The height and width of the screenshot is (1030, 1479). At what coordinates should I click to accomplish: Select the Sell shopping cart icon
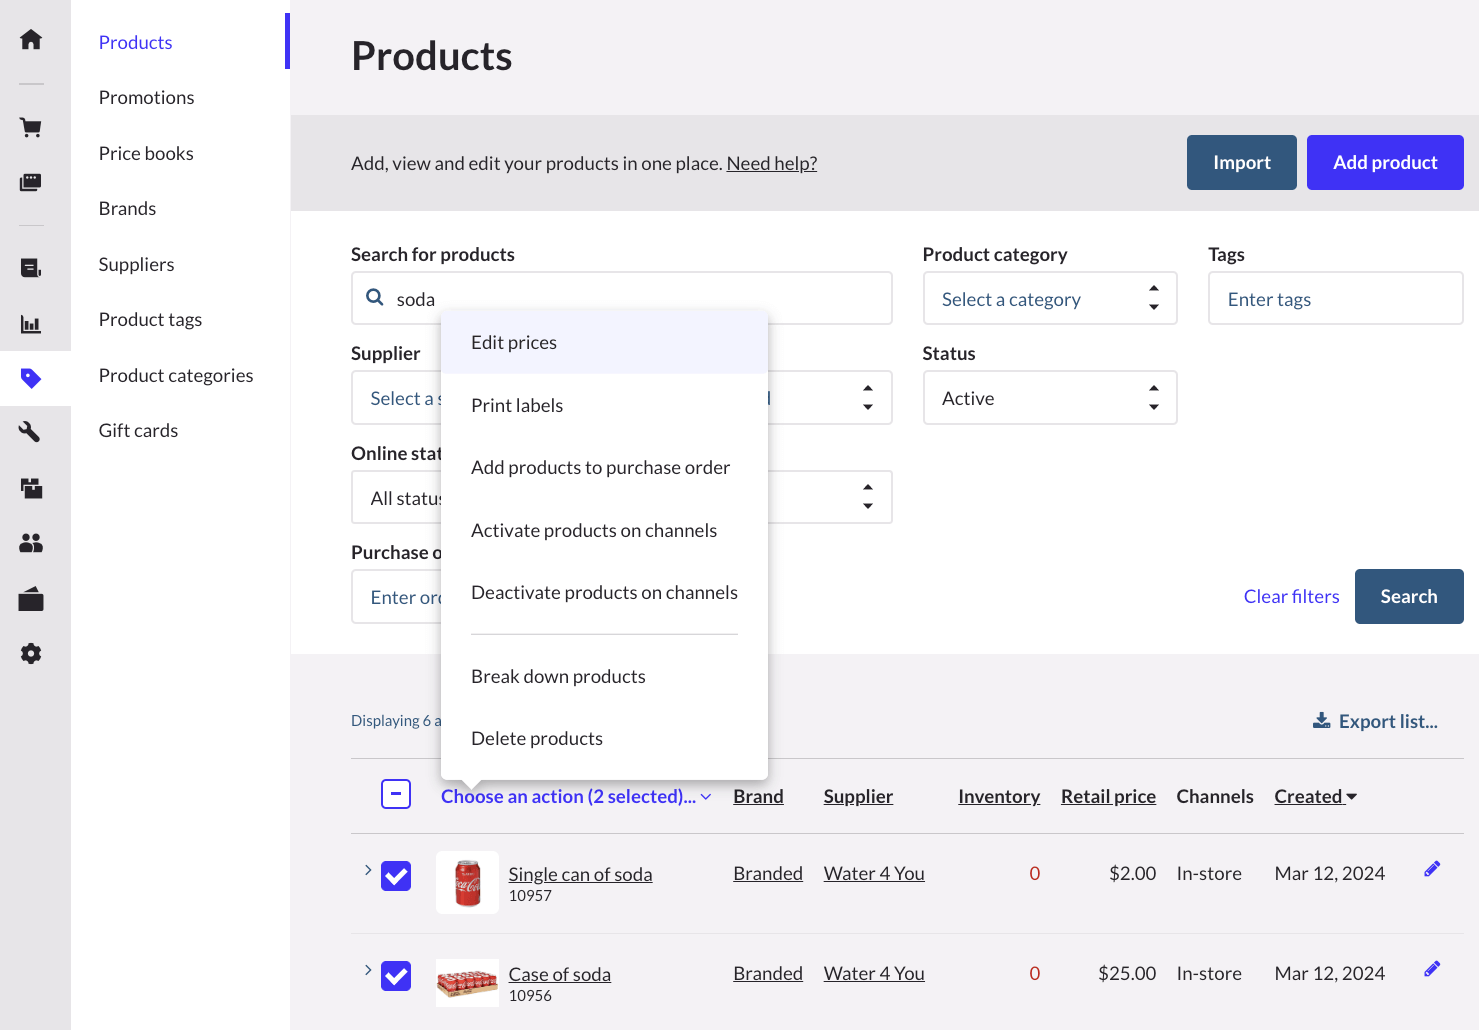click(x=30, y=128)
